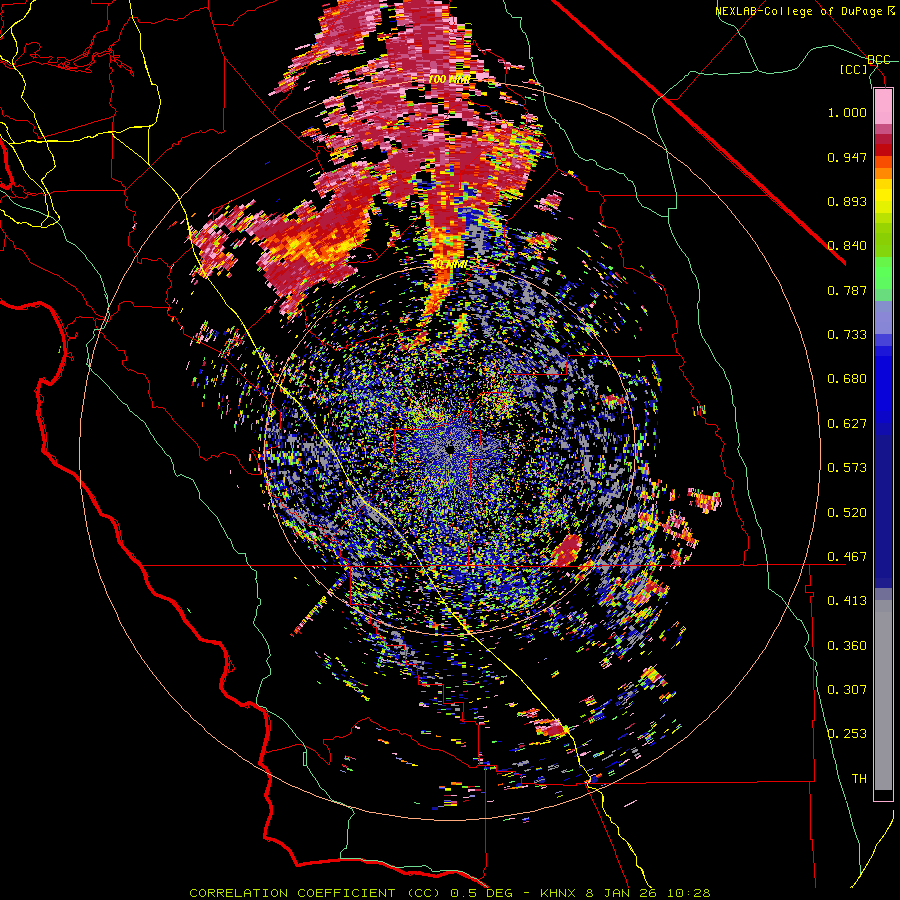Click the NEXLAB-College of DuPage credit text

[x=804, y=11]
